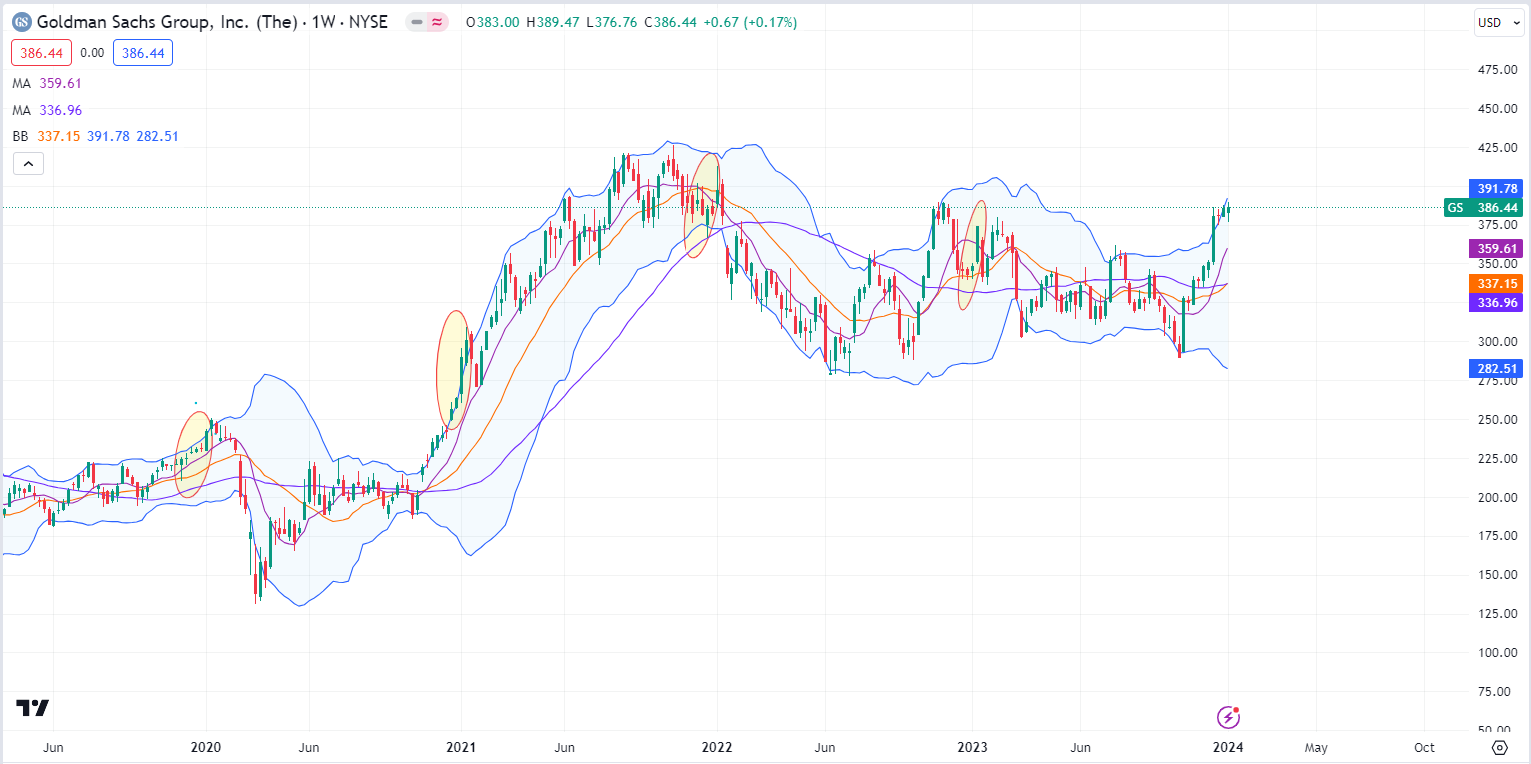
Task: Click the 2021 time axis label
Action: point(461,747)
